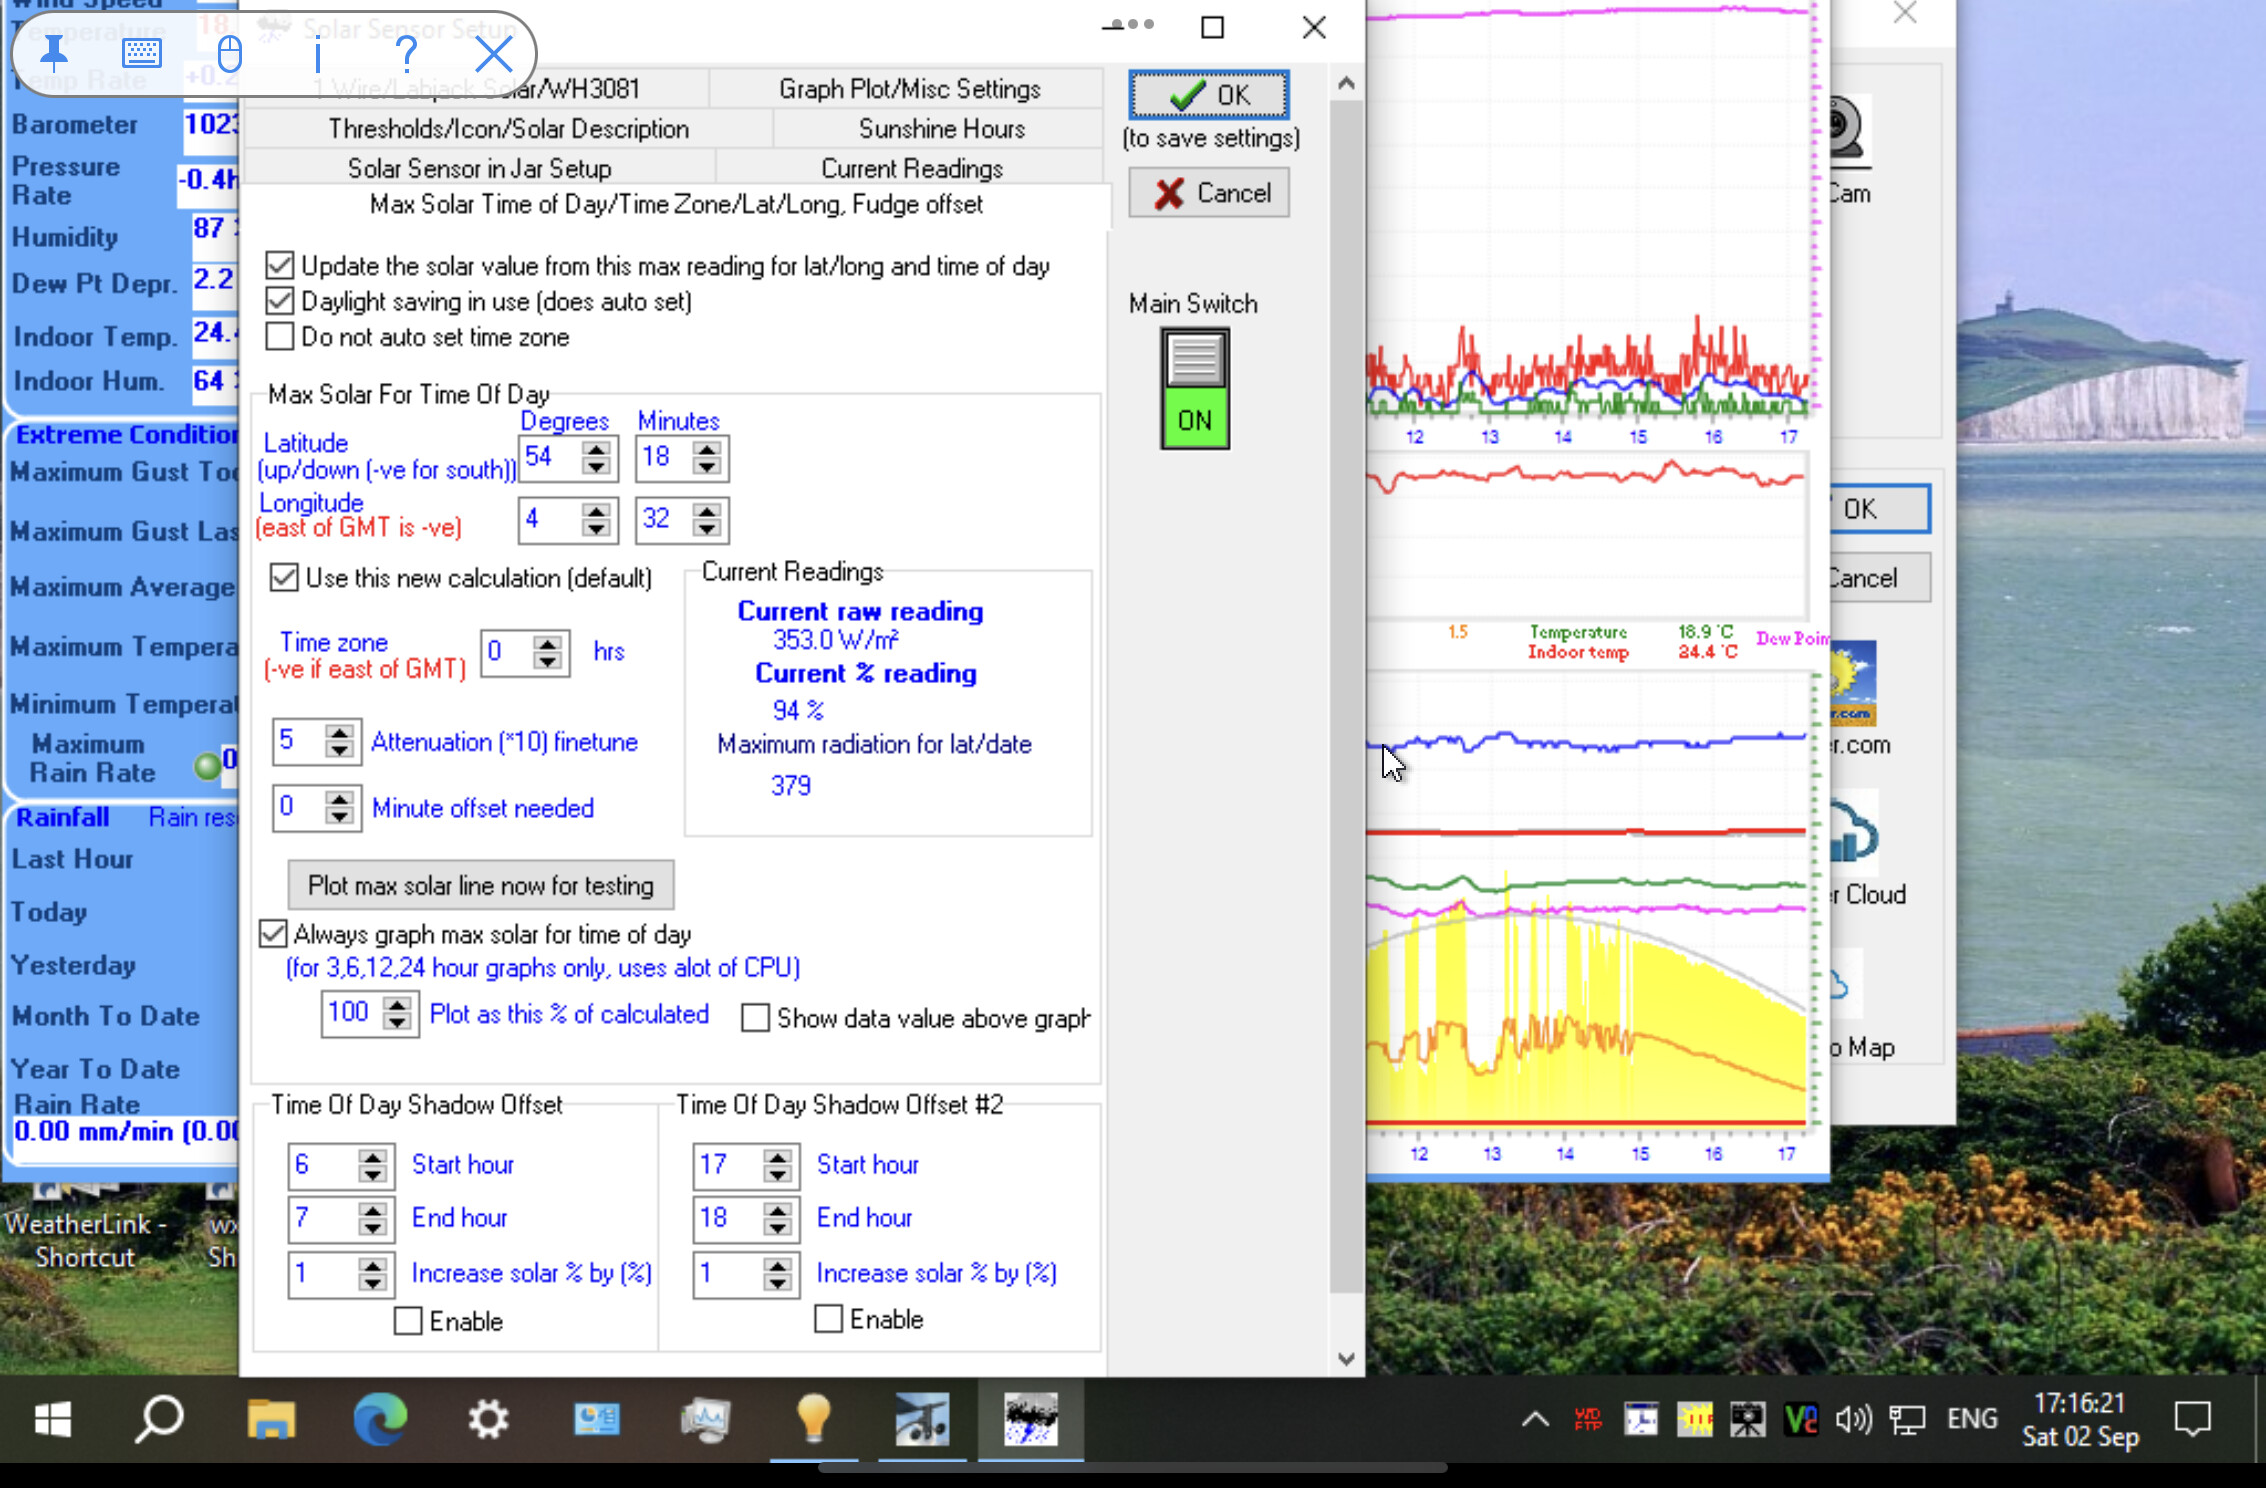
Task: Click OK to save settings
Action: 1209,95
